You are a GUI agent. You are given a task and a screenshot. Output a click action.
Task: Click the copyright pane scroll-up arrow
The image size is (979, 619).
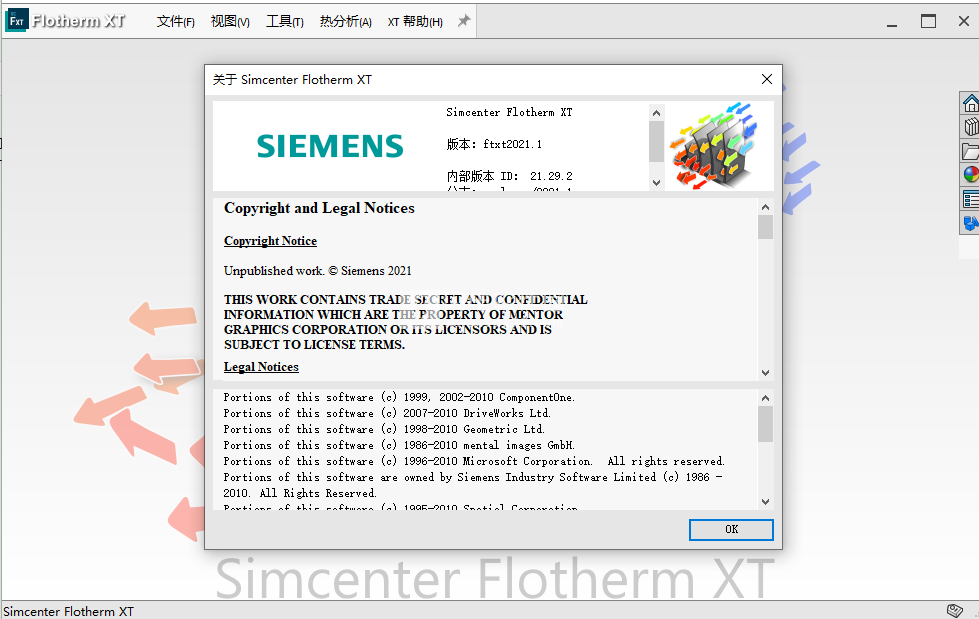tap(765, 207)
